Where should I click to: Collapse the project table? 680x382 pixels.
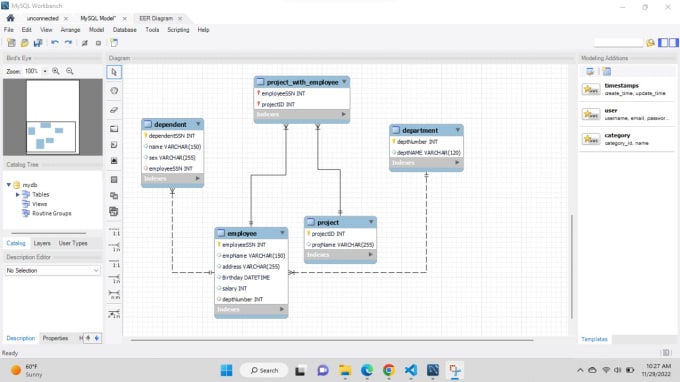[371, 222]
